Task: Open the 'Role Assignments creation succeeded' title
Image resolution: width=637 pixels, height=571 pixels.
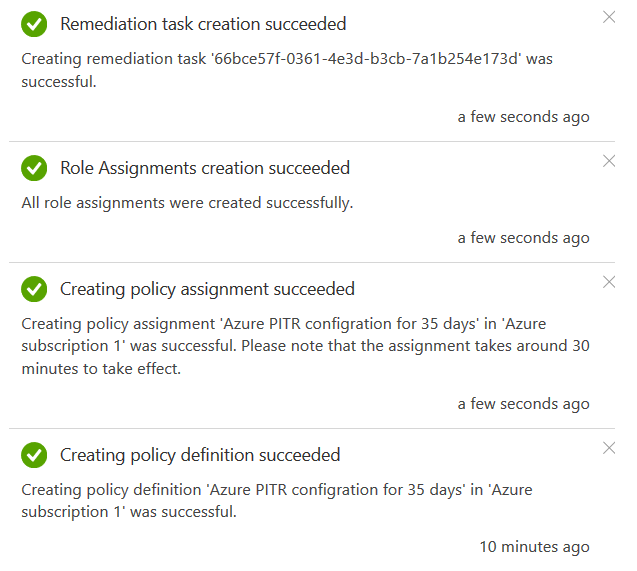Action: (205, 168)
